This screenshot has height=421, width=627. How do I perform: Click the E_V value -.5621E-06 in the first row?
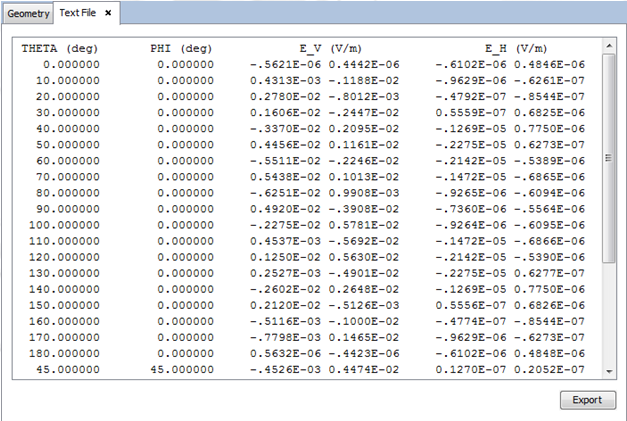pos(286,65)
